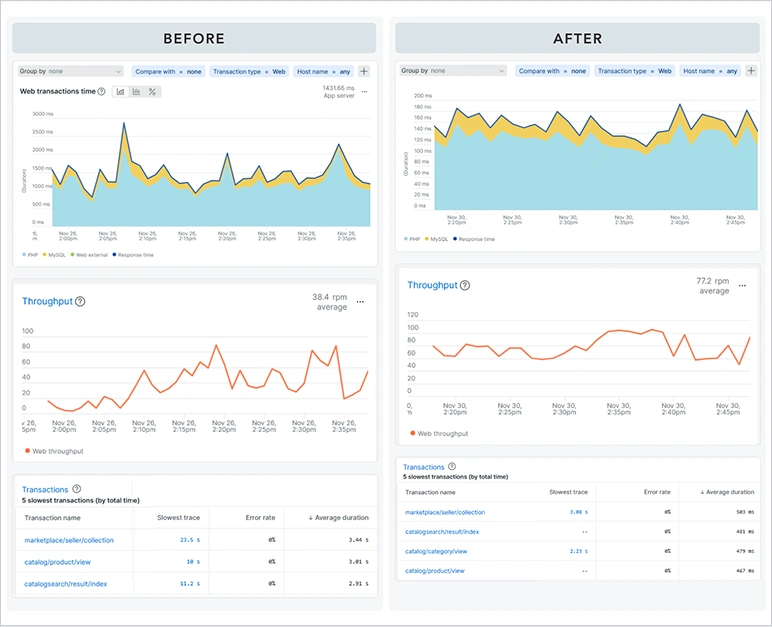Click Host name any filter in BEFORE panel
The width and height of the screenshot is (772, 627).
click(323, 71)
